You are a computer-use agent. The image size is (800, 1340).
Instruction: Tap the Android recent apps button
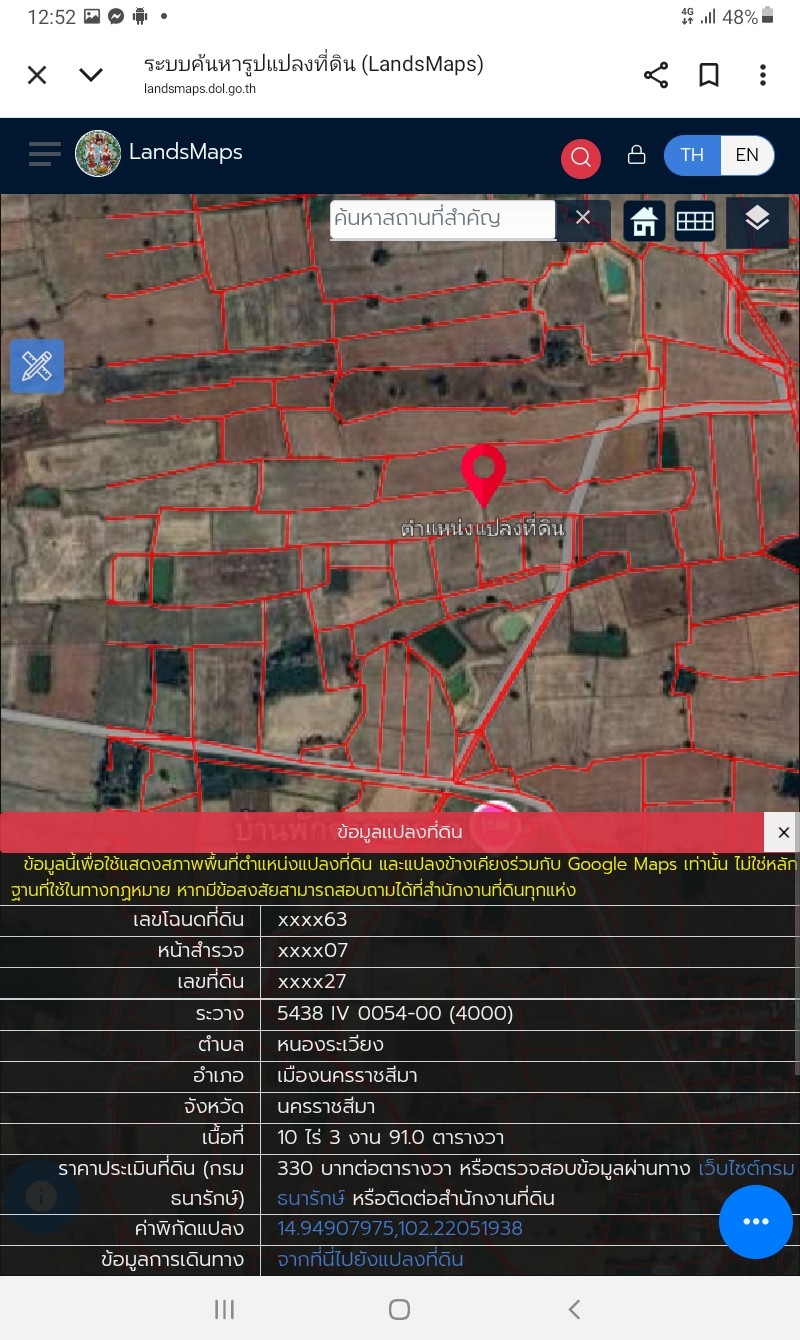(x=225, y=1309)
